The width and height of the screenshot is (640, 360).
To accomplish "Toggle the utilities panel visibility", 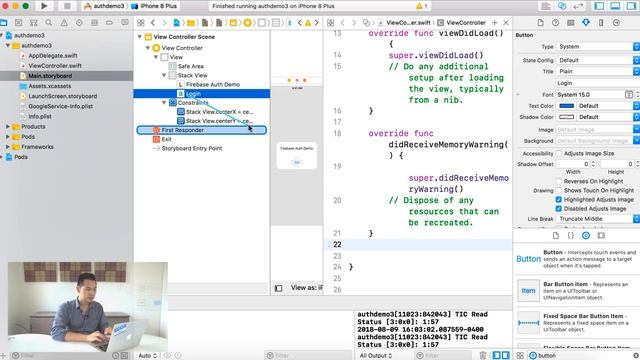I will (631, 6).
